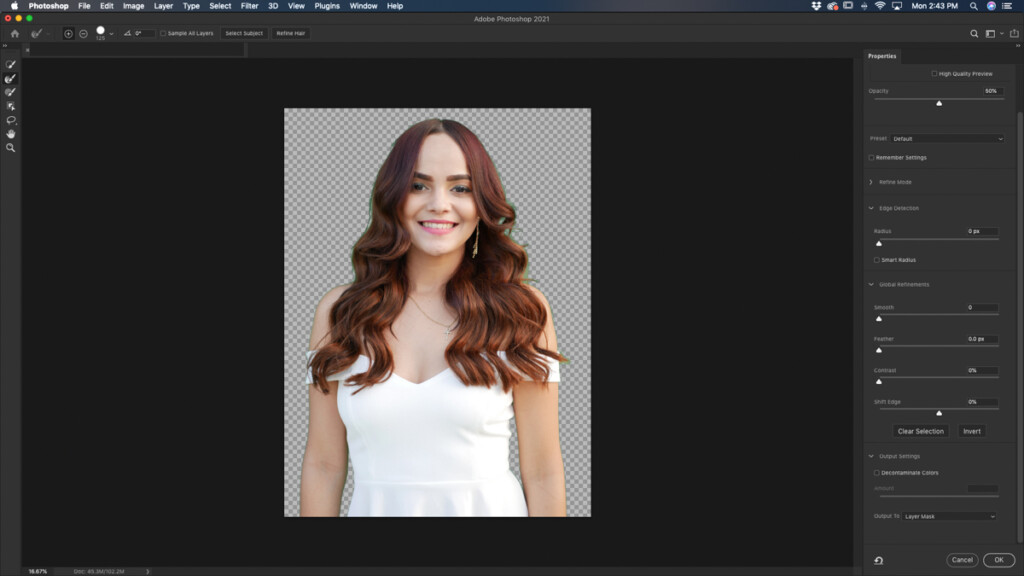Click the Cancel button
1024x576 pixels.
962,560
